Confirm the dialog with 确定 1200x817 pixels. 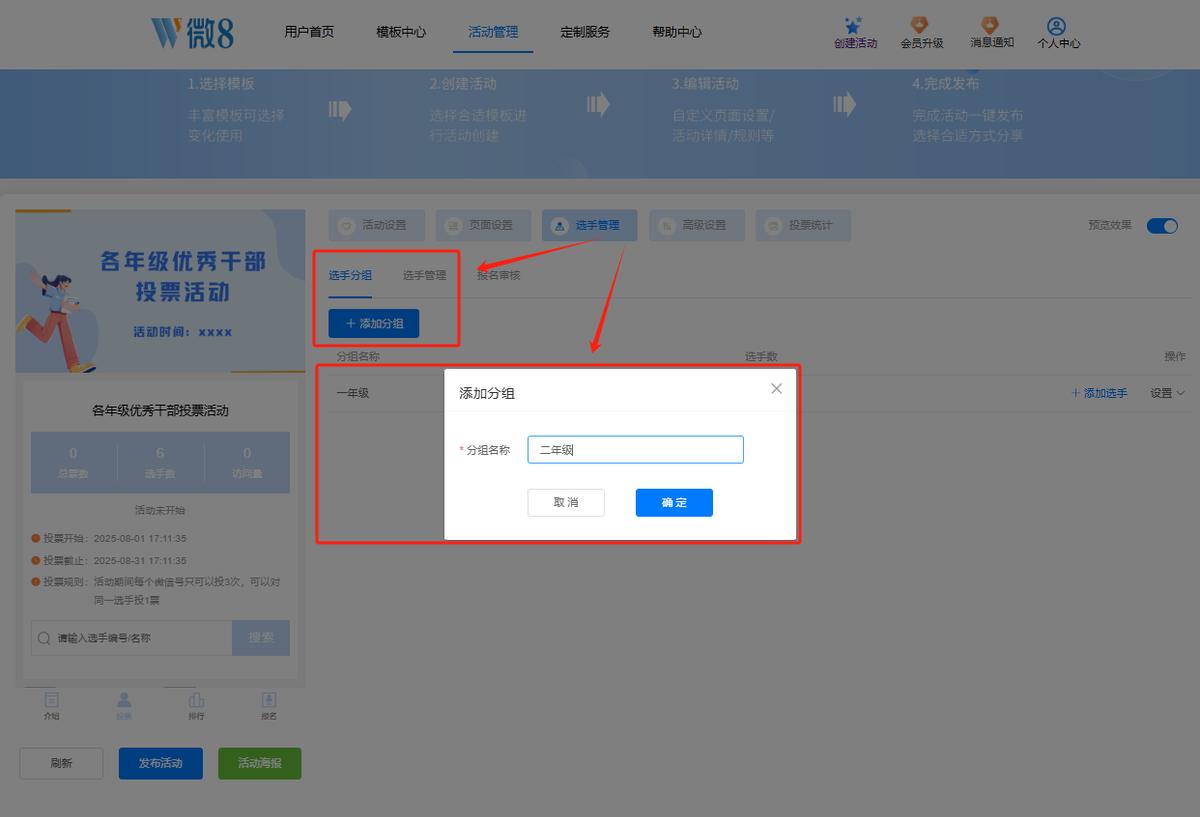[x=674, y=502]
